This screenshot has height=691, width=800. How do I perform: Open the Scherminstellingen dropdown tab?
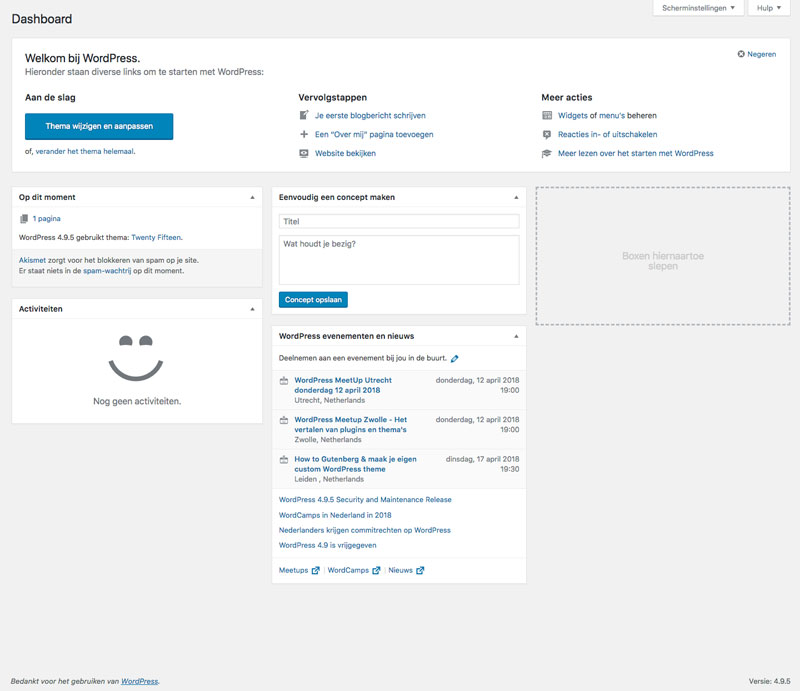698,8
